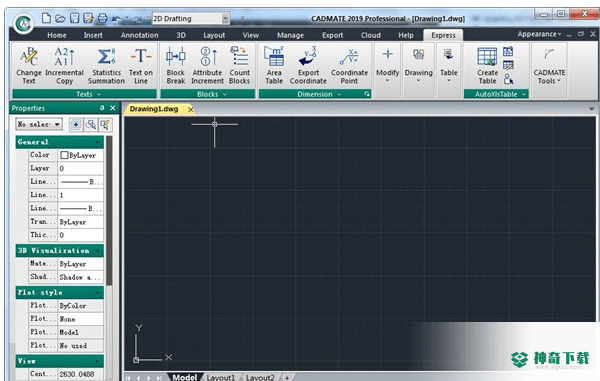Choose the Text on Line tool

pos(141,66)
